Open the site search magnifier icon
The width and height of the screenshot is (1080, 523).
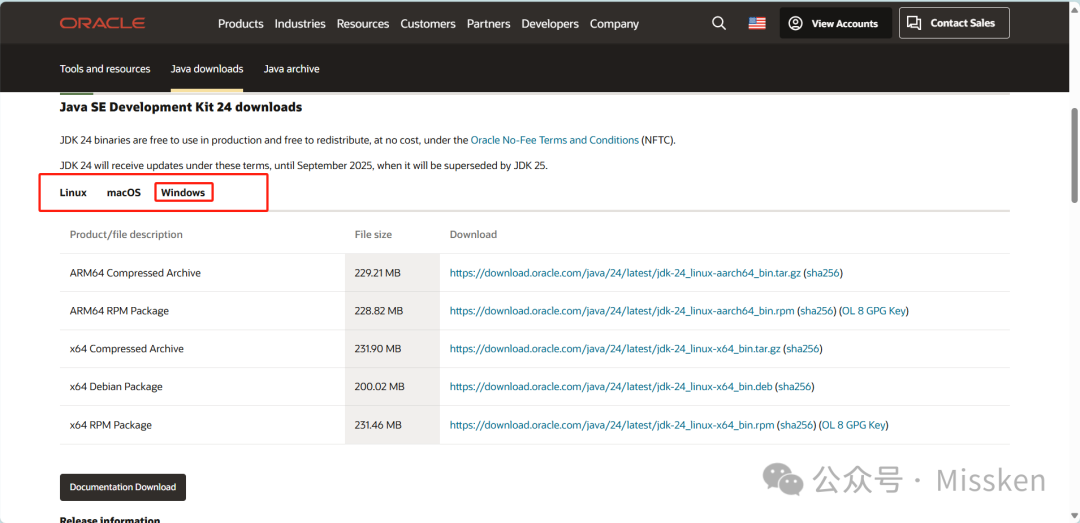[x=718, y=23]
